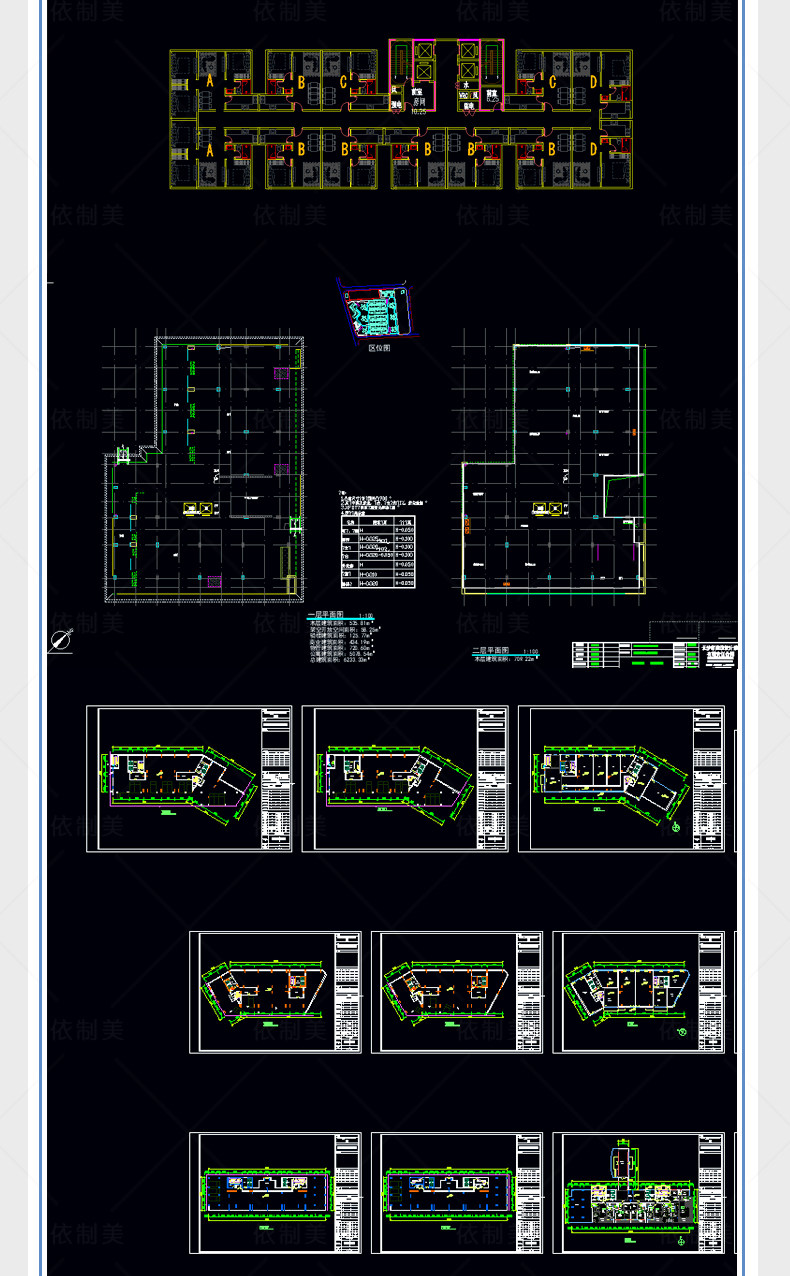Click the title block with green bars

tap(654, 654)
